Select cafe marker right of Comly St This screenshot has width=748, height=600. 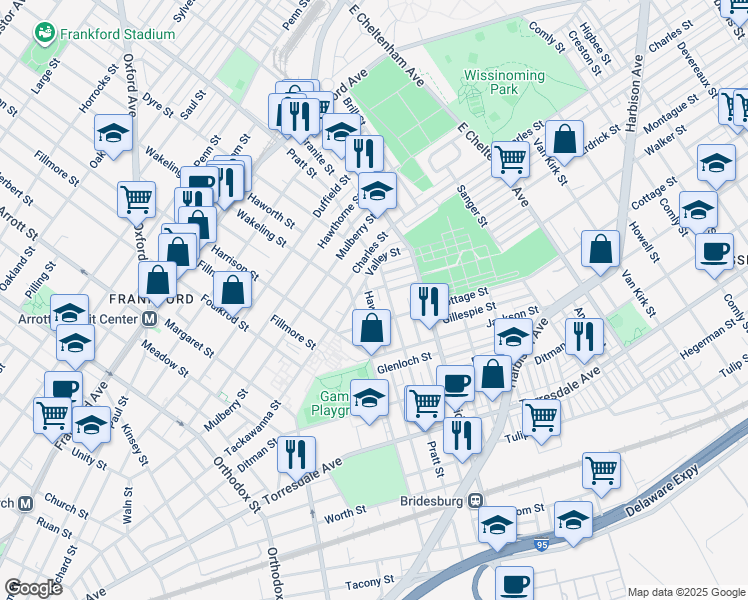click(x=714, y=255)
